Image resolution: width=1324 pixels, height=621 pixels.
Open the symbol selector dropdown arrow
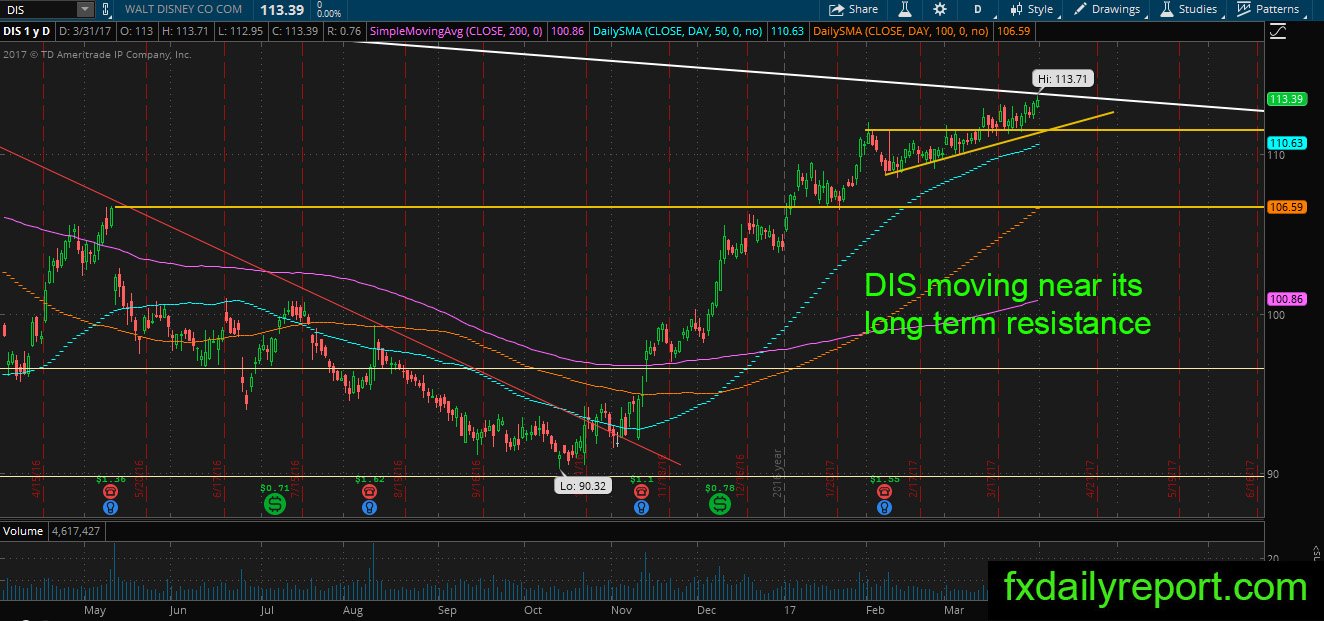click(85, 9)
